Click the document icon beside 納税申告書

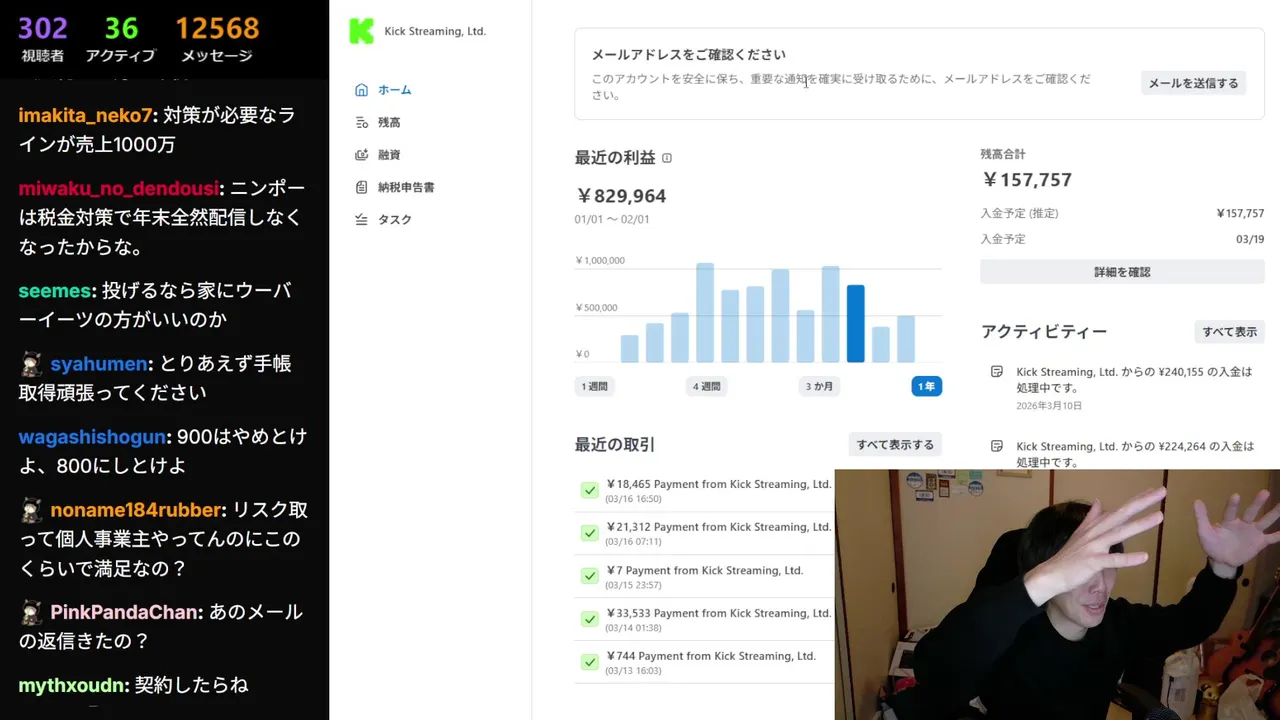362,187
